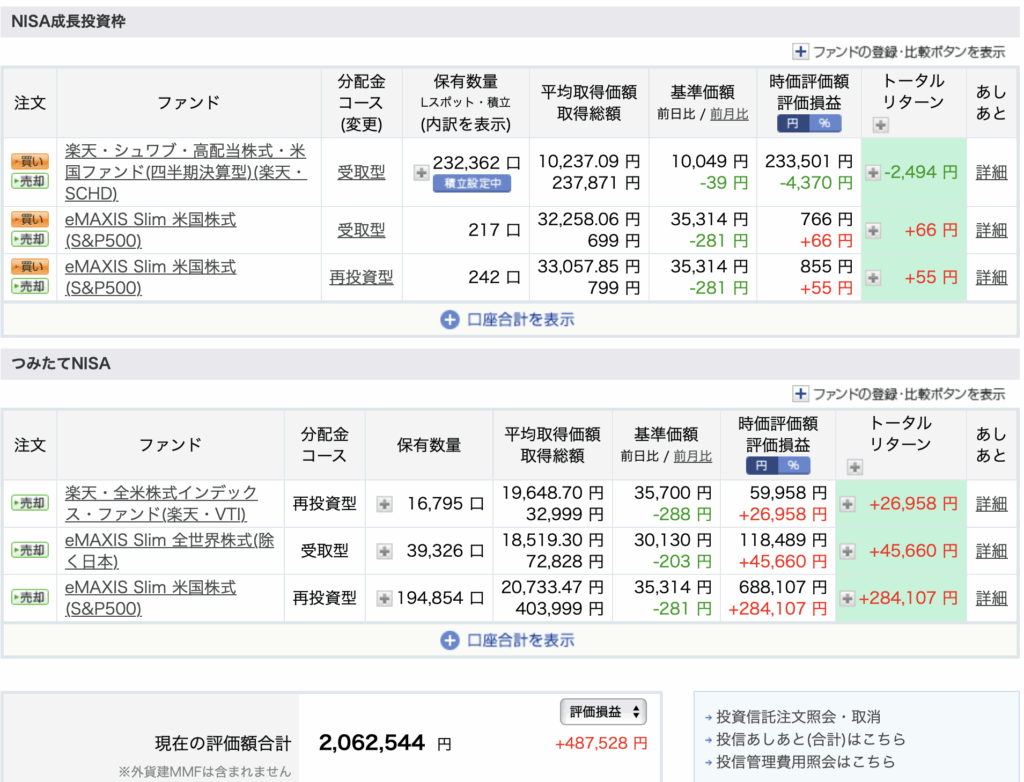Screen dimensions: 1024x782
Task: Click 再投資型 link for eMAXIS Slim 米国株式
Action: (x=361, y=277)
